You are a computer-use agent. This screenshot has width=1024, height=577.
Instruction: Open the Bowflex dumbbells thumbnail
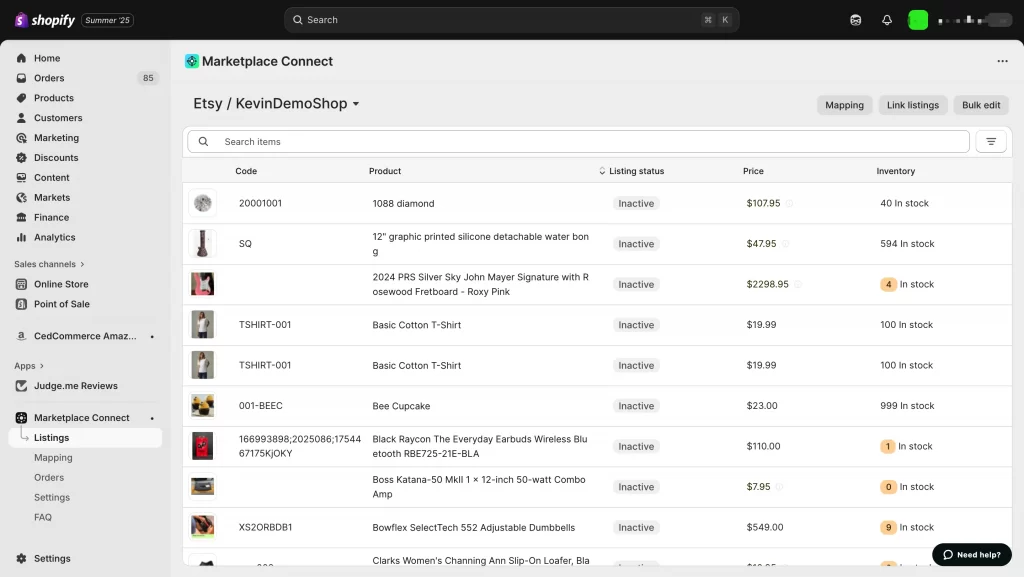[x=202, y=526]
